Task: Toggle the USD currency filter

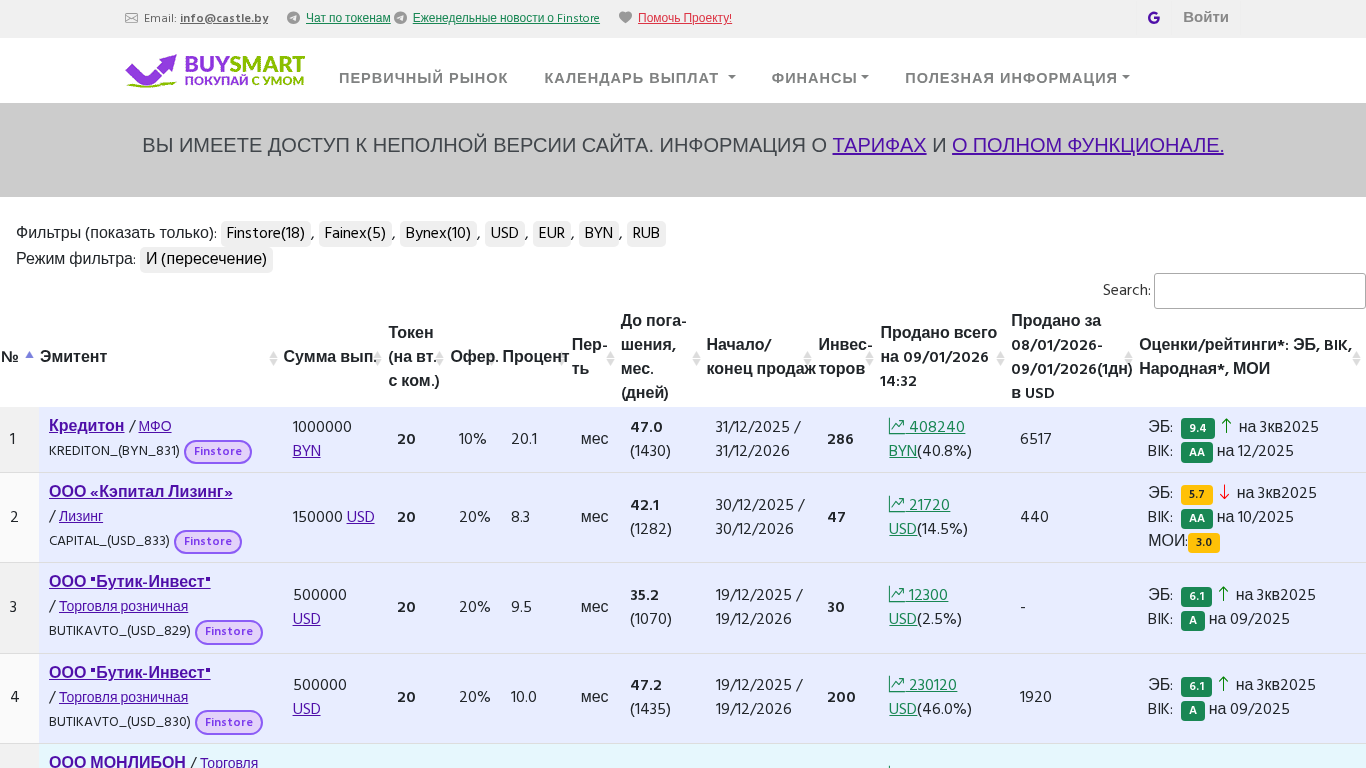Action: tap(504, 233)
